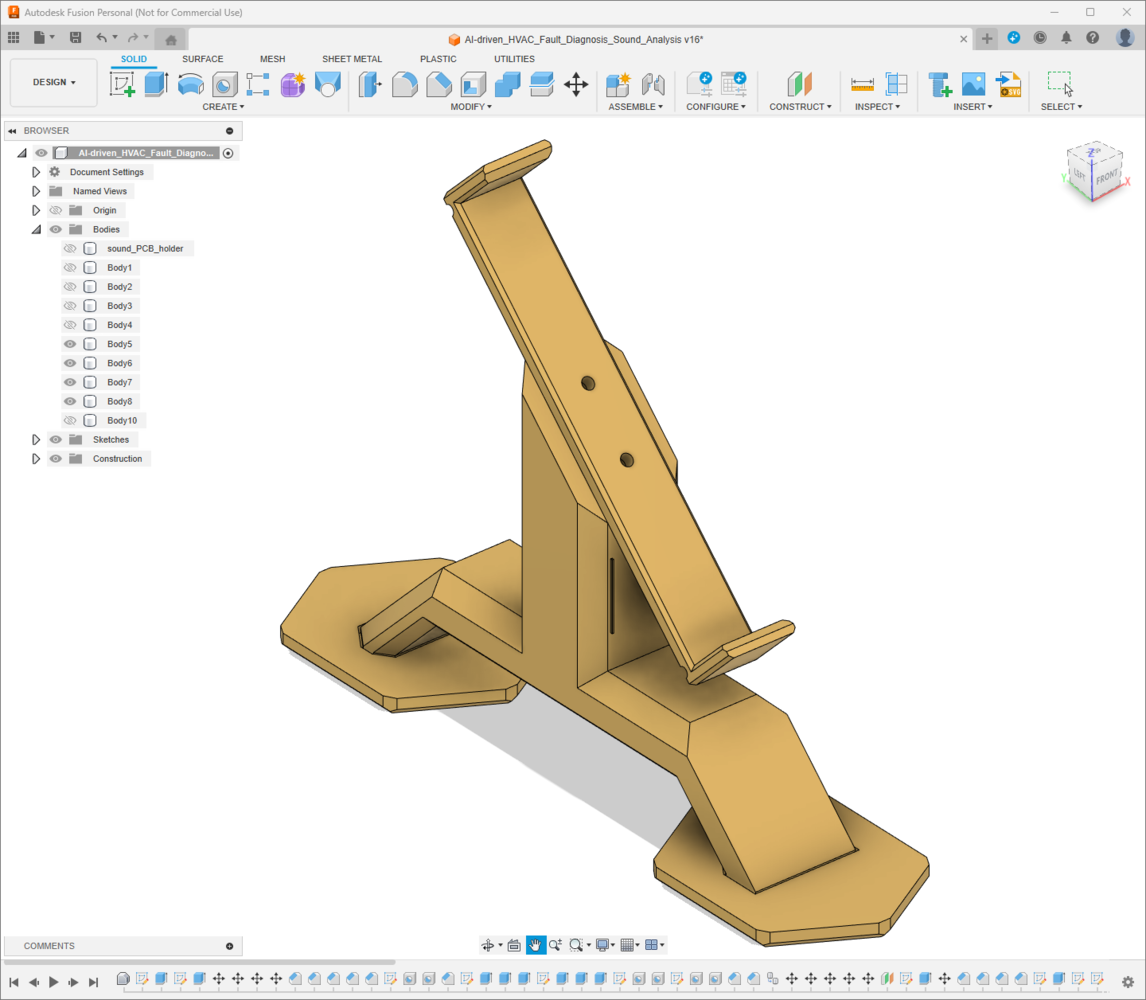1146x1000 pixels.
Task: Select the Combine tool
Action: click(x=507, y=84)
